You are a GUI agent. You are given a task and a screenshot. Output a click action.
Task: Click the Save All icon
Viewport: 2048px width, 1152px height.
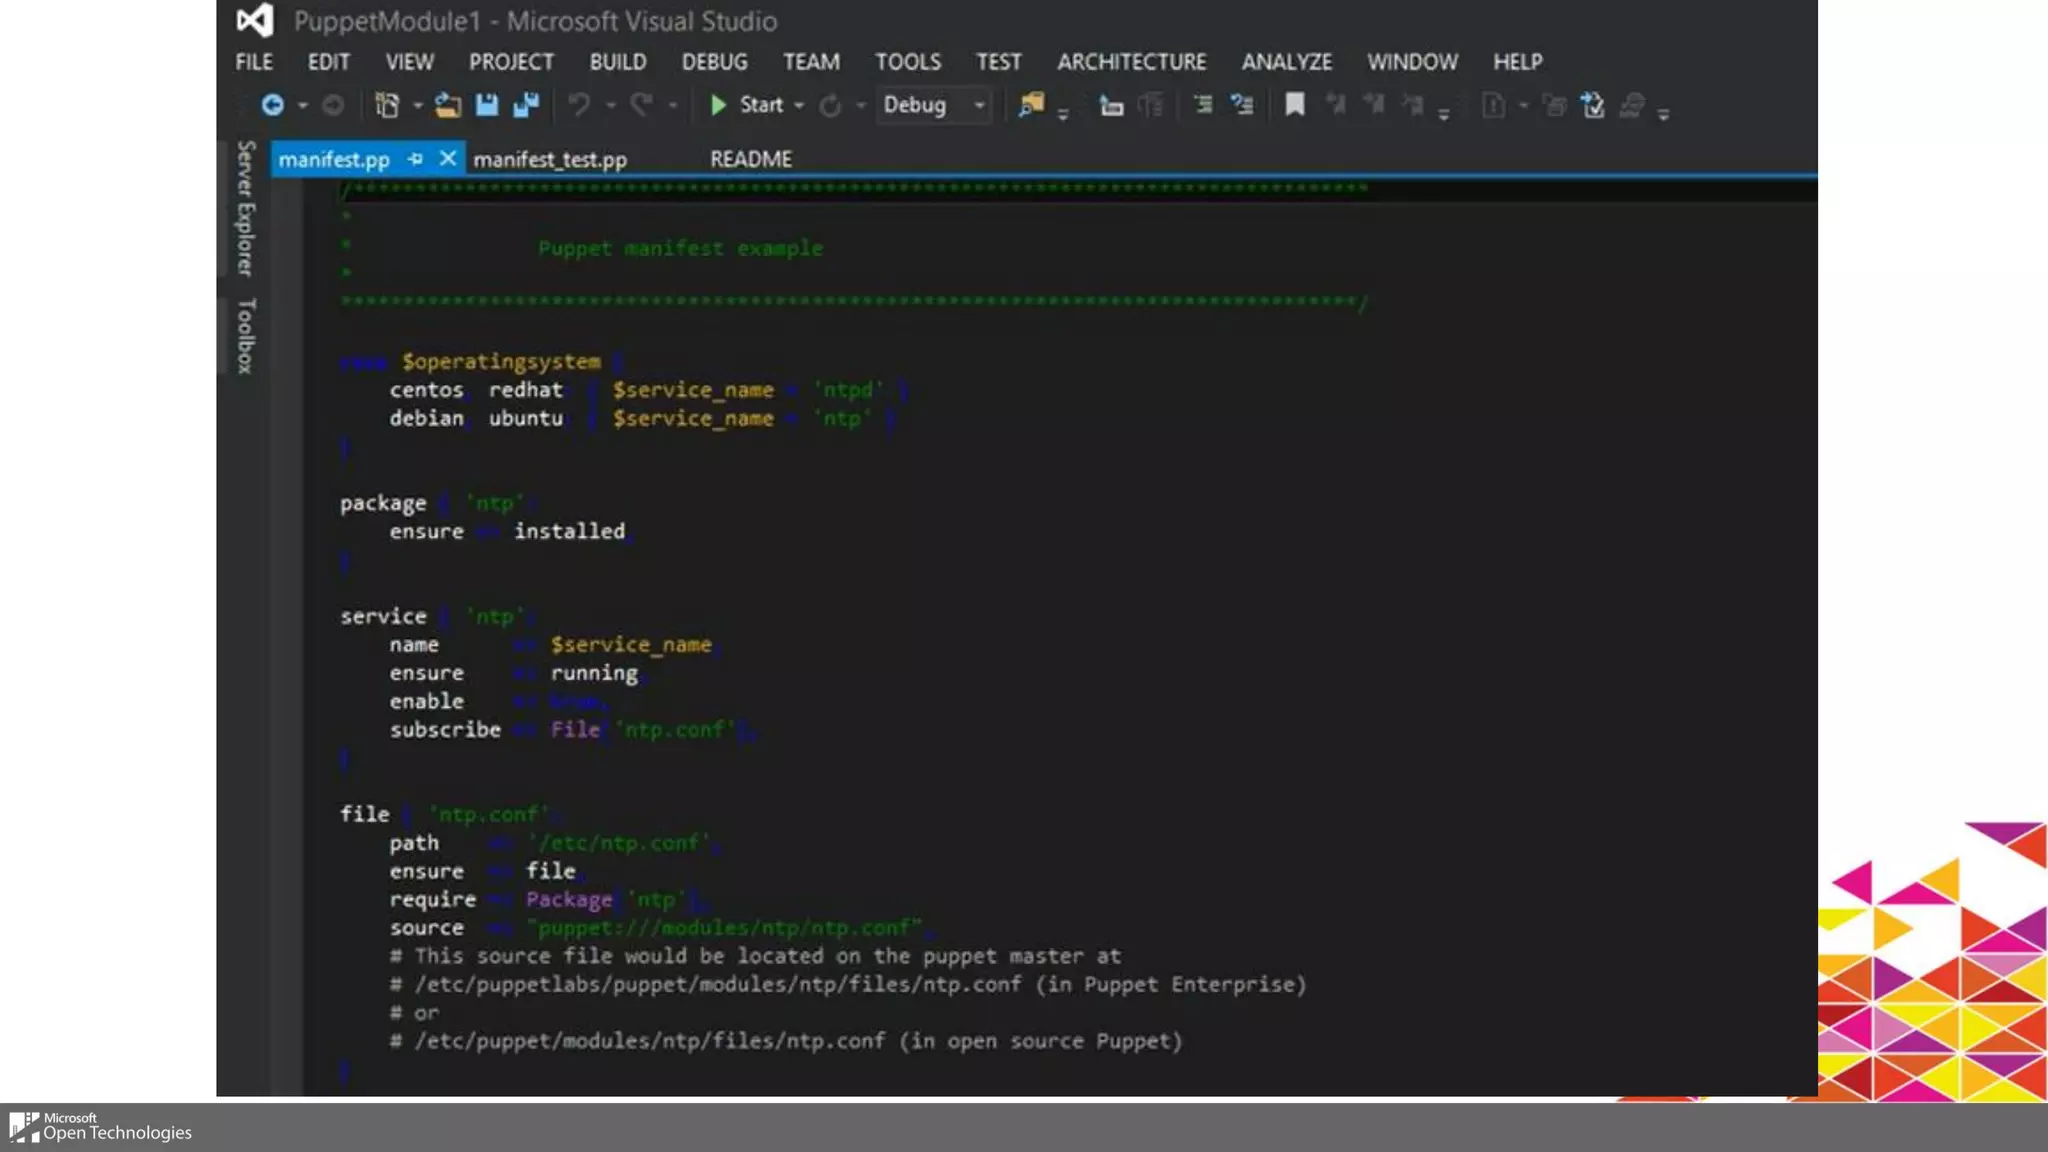[526, 105]
